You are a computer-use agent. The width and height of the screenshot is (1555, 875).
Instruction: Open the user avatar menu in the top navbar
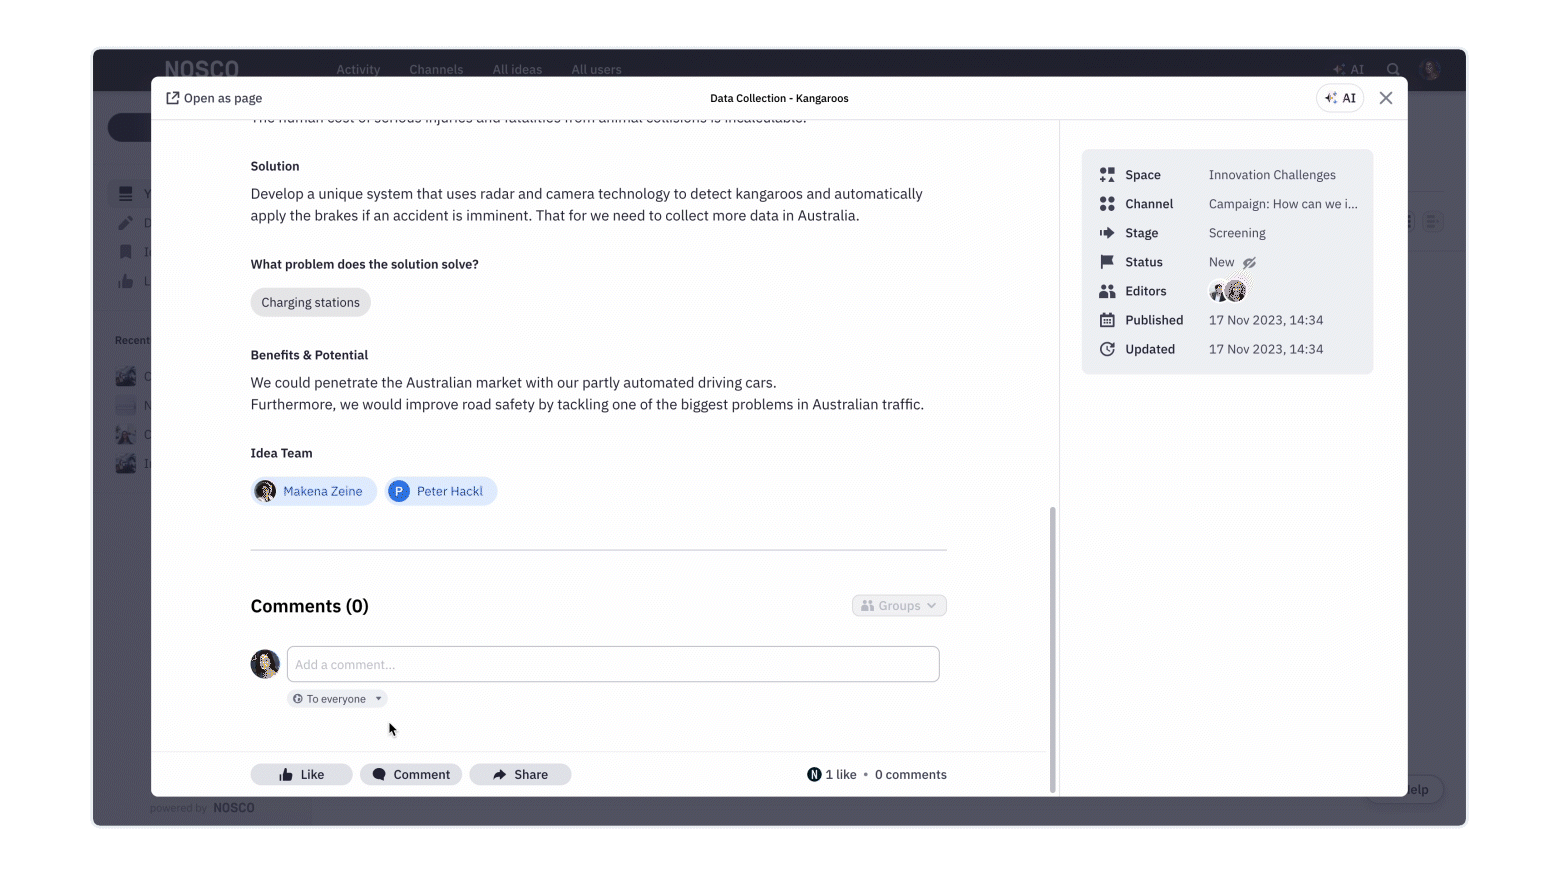pyautogui.click(x=1431, y=69)
